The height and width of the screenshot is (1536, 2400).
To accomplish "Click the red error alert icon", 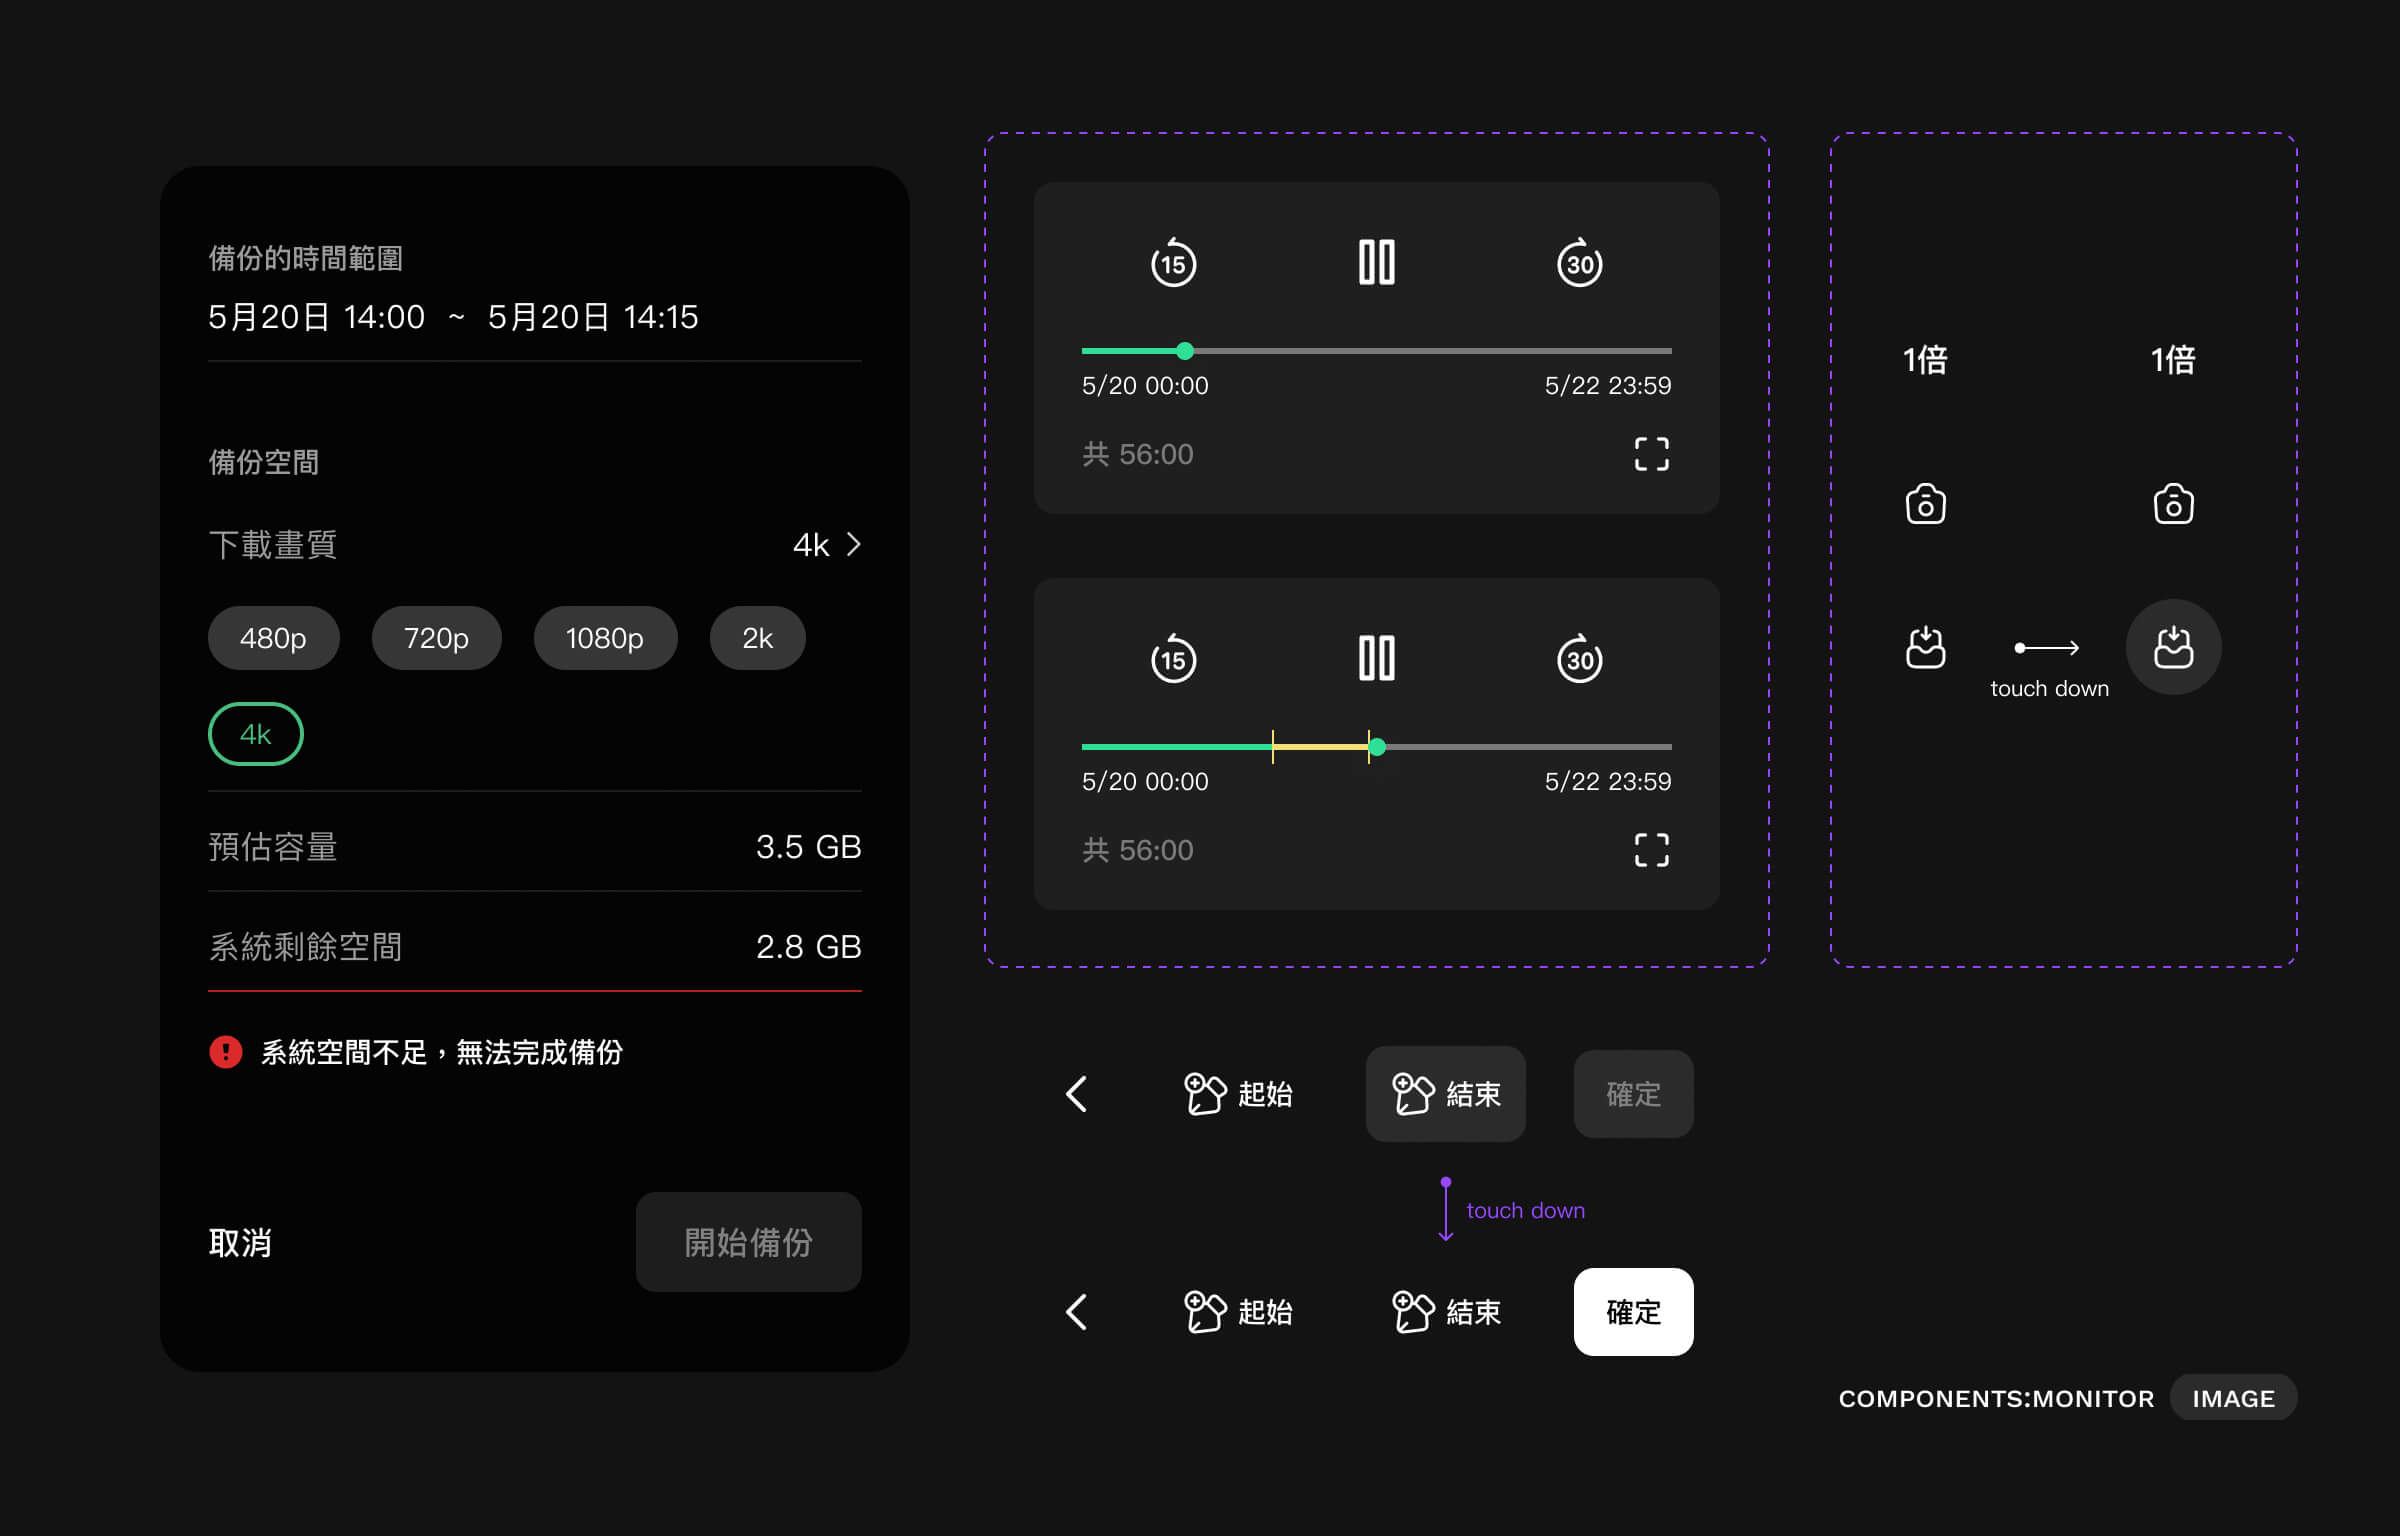I will coord(226,1052).
